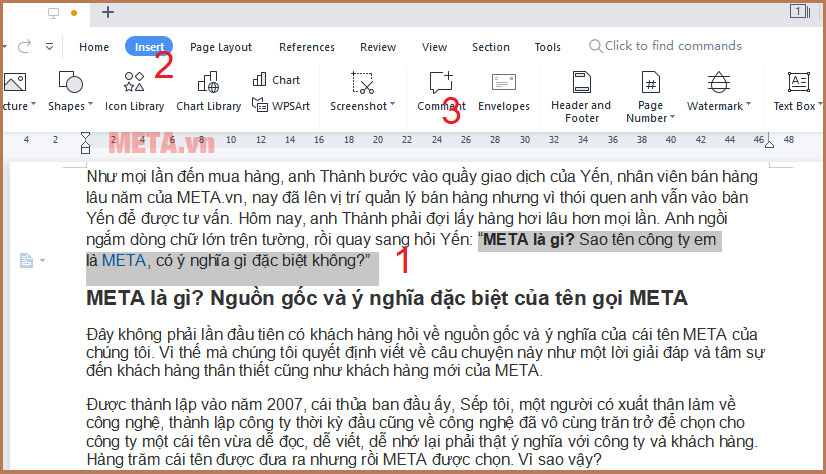The width and height of the screenshot is (826, 474).
Task: Click paragraph starting 'Được thành lập vào năm 2007'
Action: (x=421, y=432)
